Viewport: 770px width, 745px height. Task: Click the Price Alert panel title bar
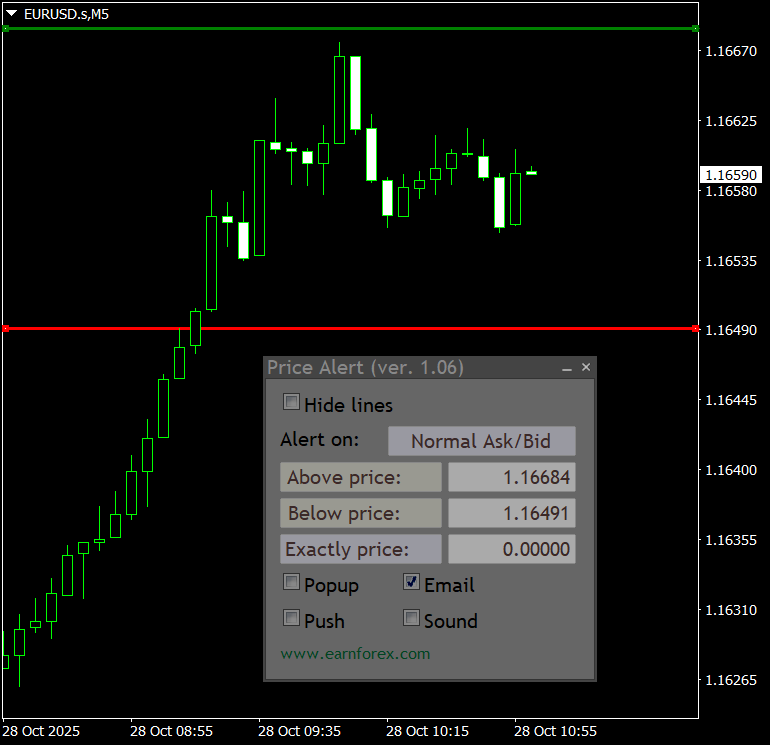coord(400,368)
